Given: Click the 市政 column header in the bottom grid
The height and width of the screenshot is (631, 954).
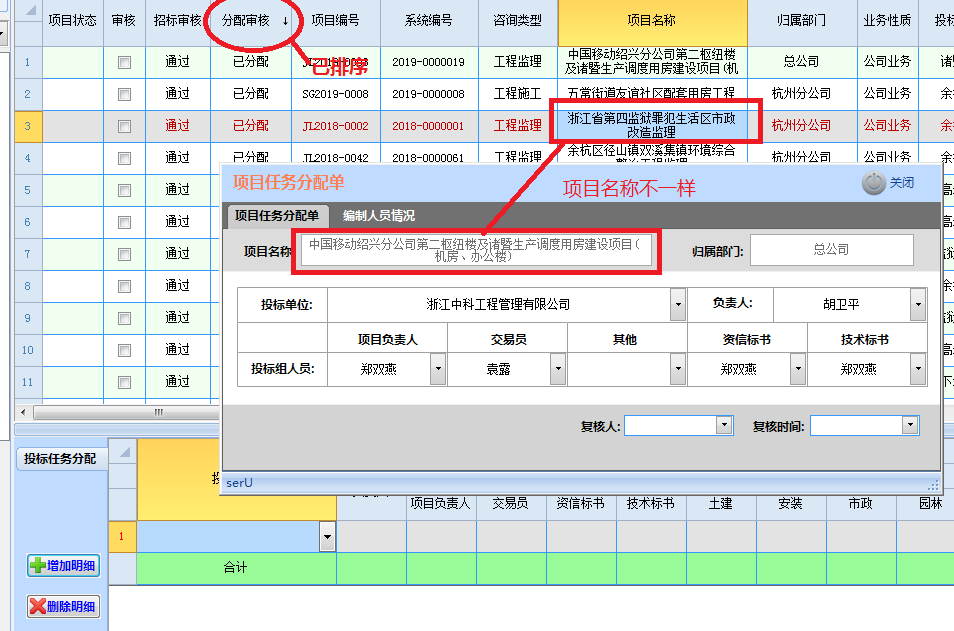Looking at the screenshot, I should pos(861,504).
